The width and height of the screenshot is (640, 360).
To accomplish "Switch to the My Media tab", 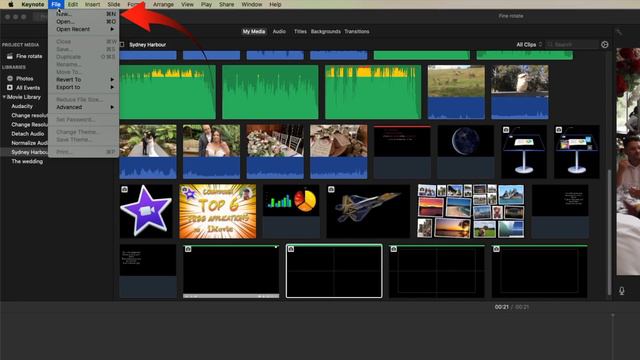I will (x=253, y=31).
